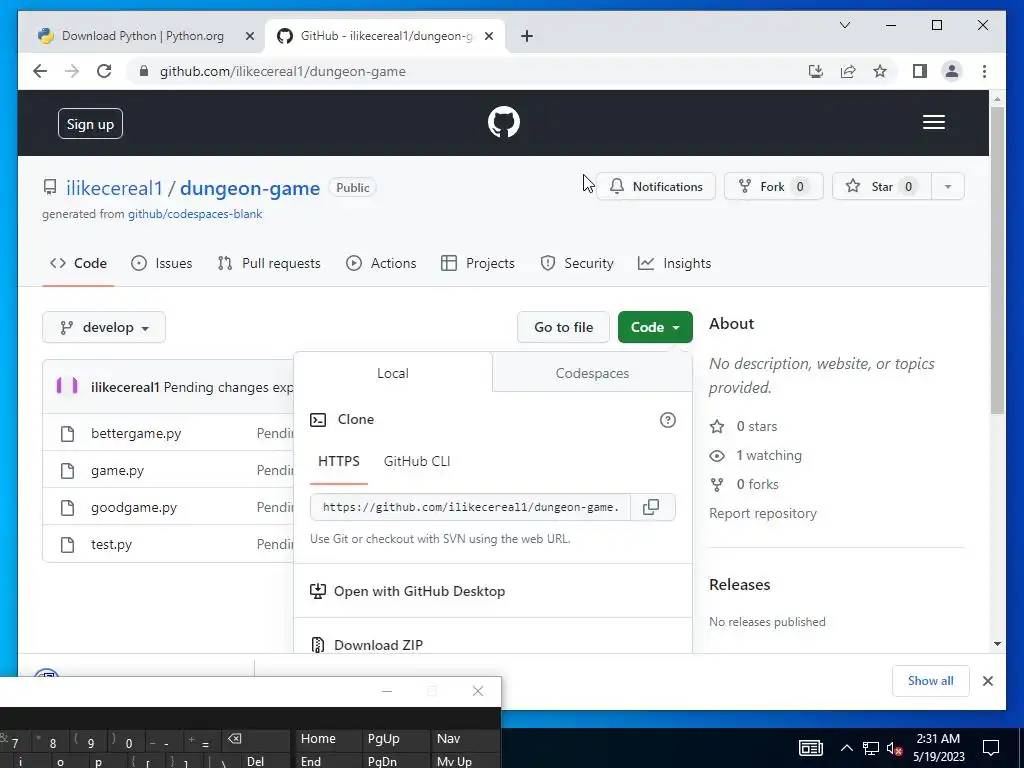1024x768 pixels.
Task: Click the touch keyboard icon in taskbar
Action: [x=810, y=748]
